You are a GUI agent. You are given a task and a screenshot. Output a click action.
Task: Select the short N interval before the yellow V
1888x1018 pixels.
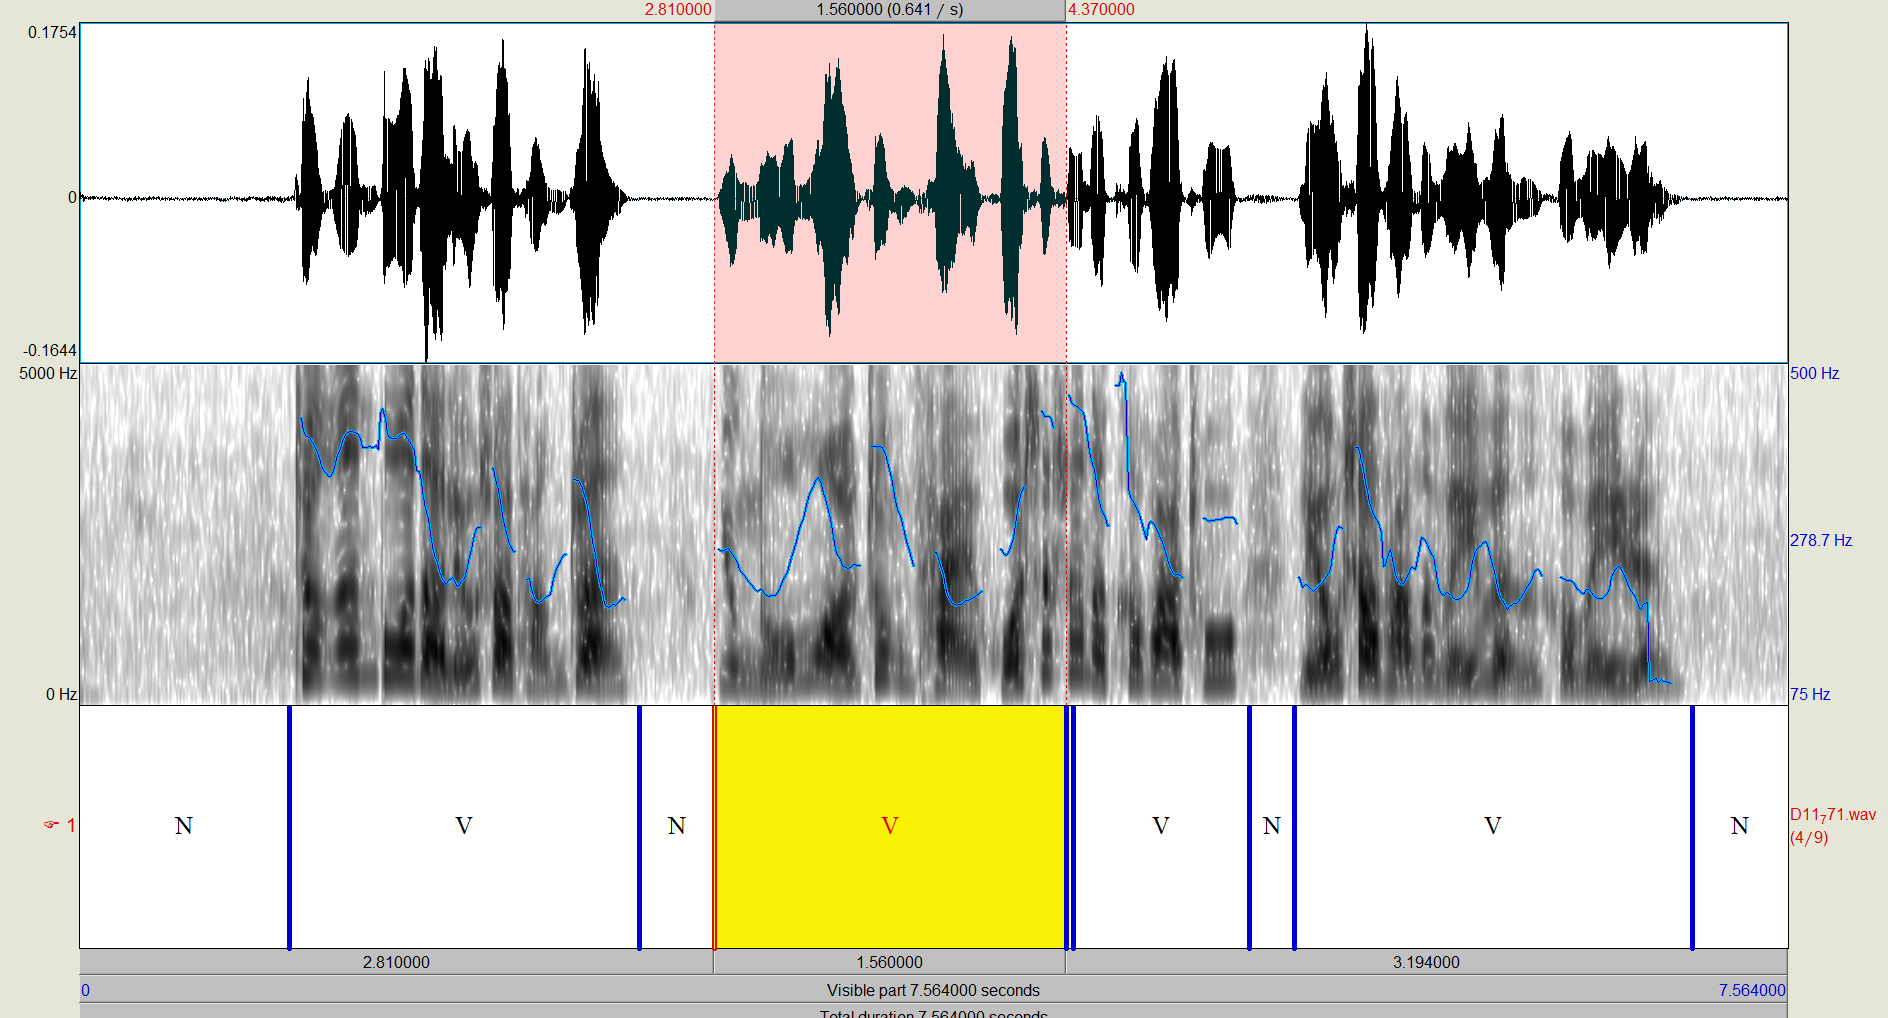677,826
